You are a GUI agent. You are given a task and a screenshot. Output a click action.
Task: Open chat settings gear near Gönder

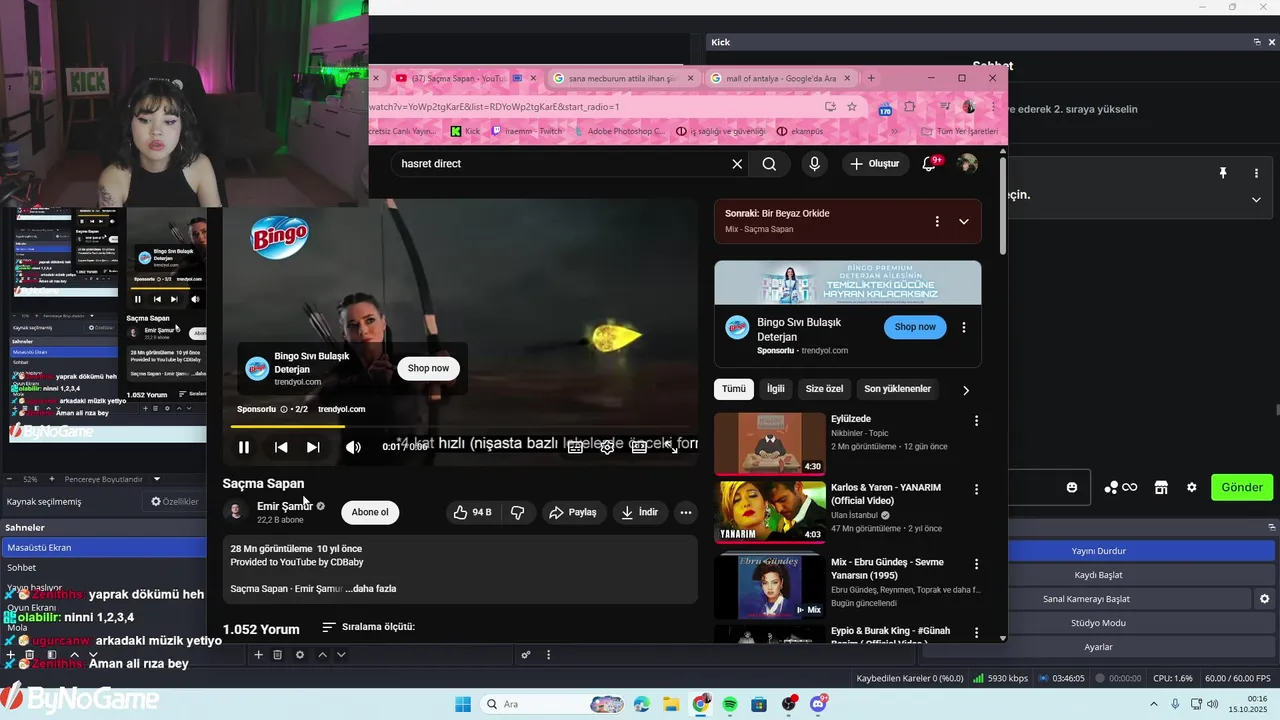click(x=1191, y=487)
